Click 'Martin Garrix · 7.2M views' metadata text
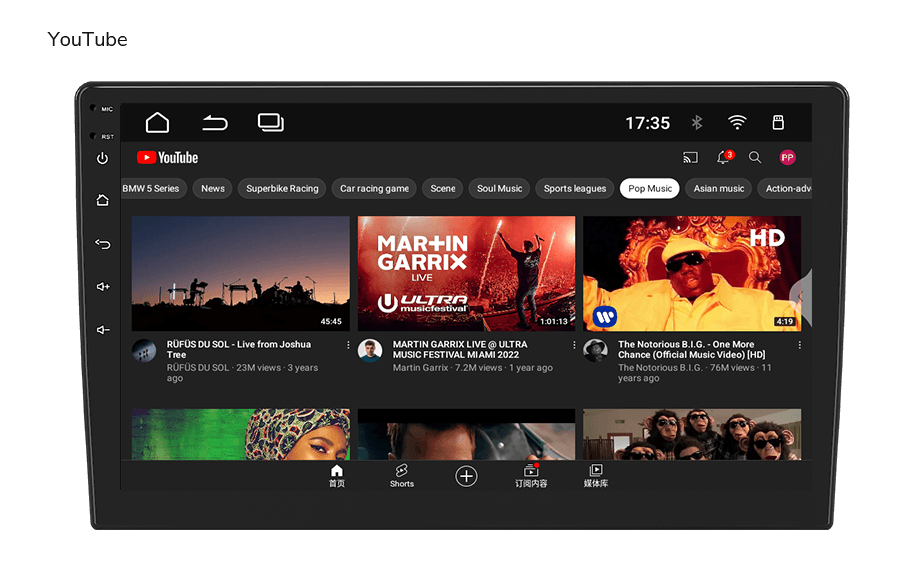 pyautogui.click(x=473, y=368)
